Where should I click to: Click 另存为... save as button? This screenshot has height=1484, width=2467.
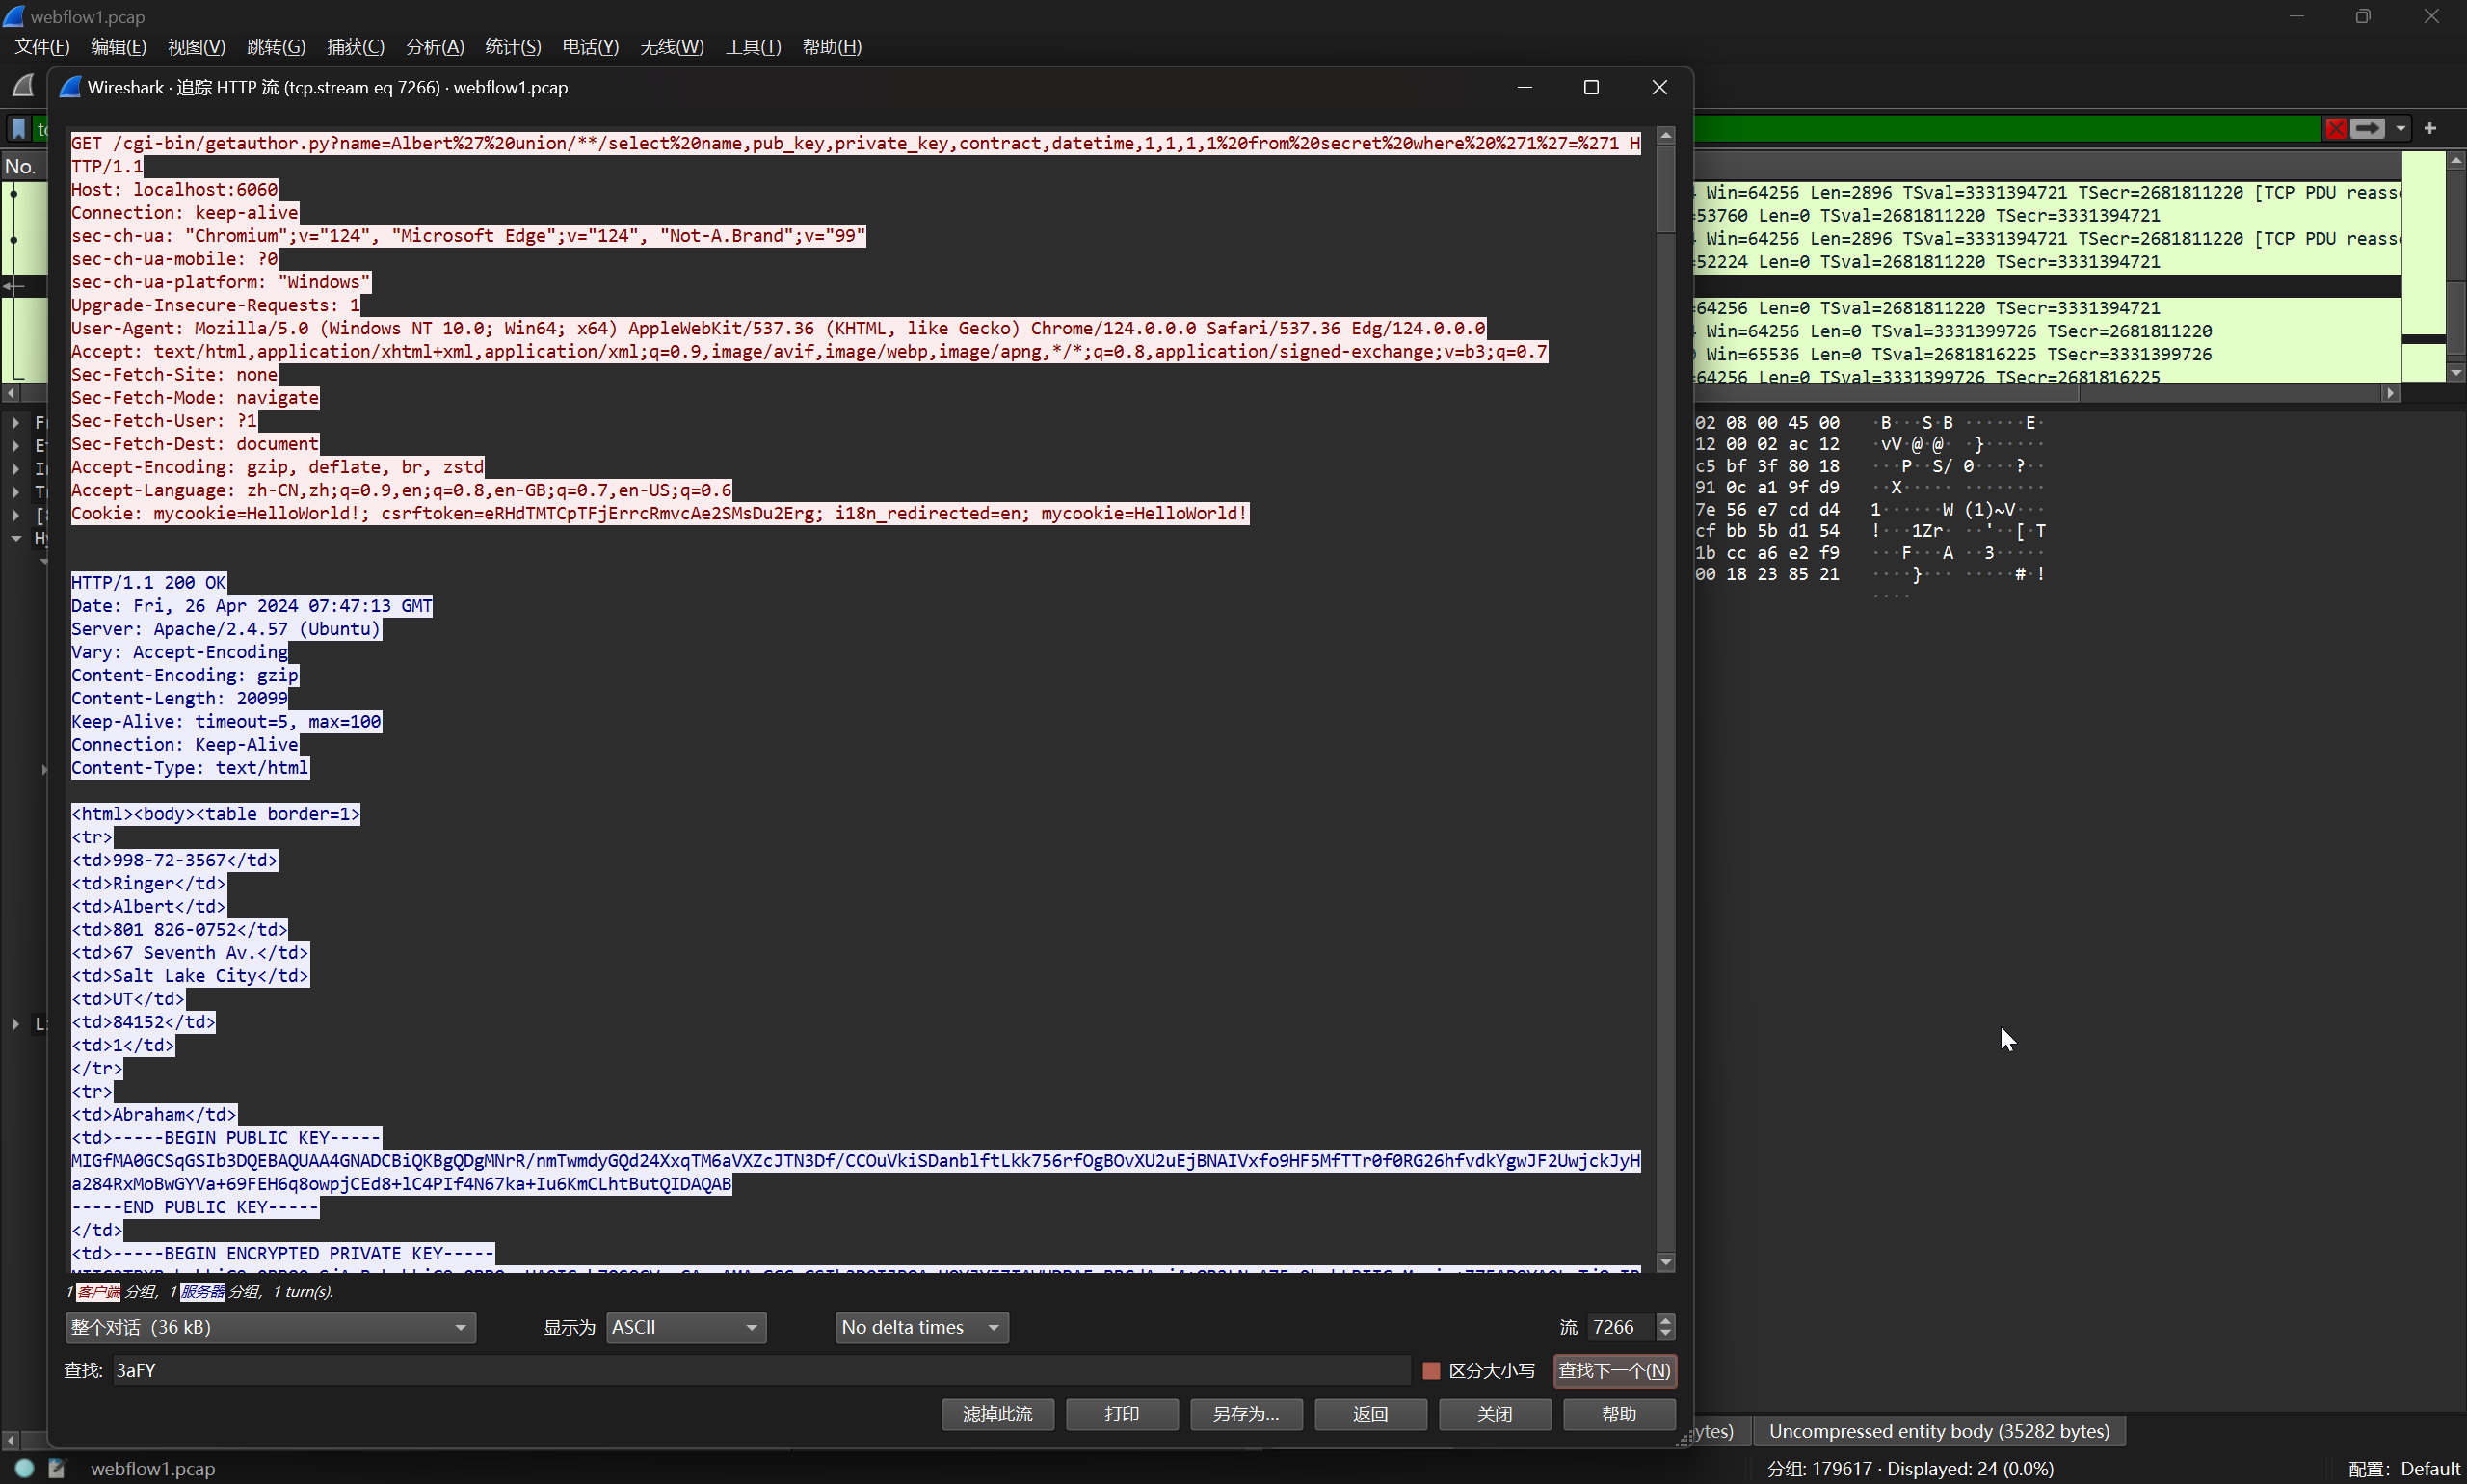(x=1246, y=1414)
